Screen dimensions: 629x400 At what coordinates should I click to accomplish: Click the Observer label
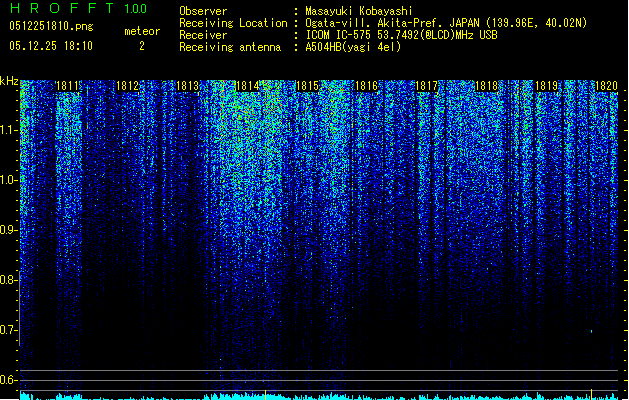point(203,11)
